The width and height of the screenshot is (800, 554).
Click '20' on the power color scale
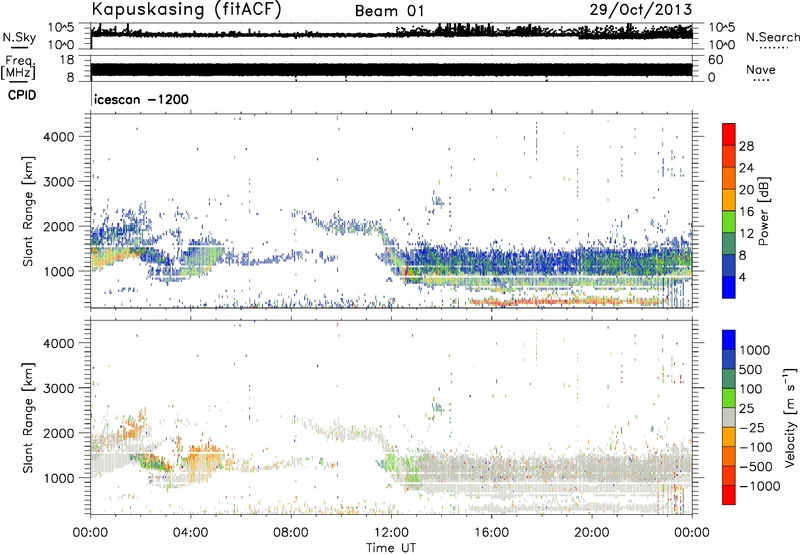click(x=746, y=190)
